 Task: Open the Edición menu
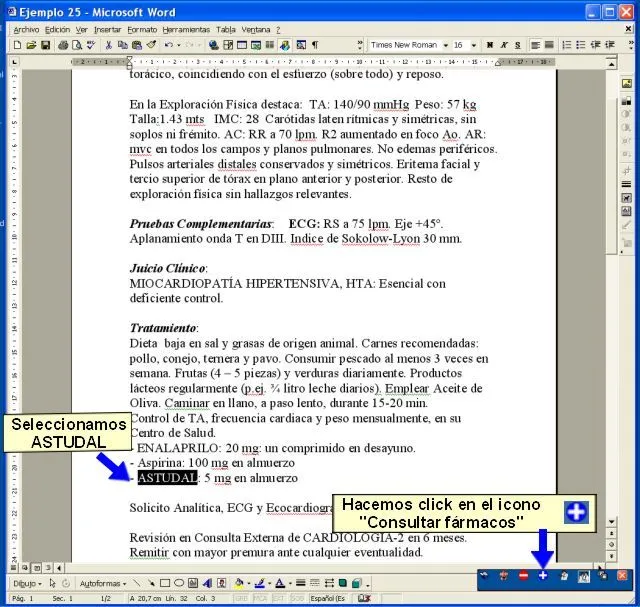pos(58,30)
